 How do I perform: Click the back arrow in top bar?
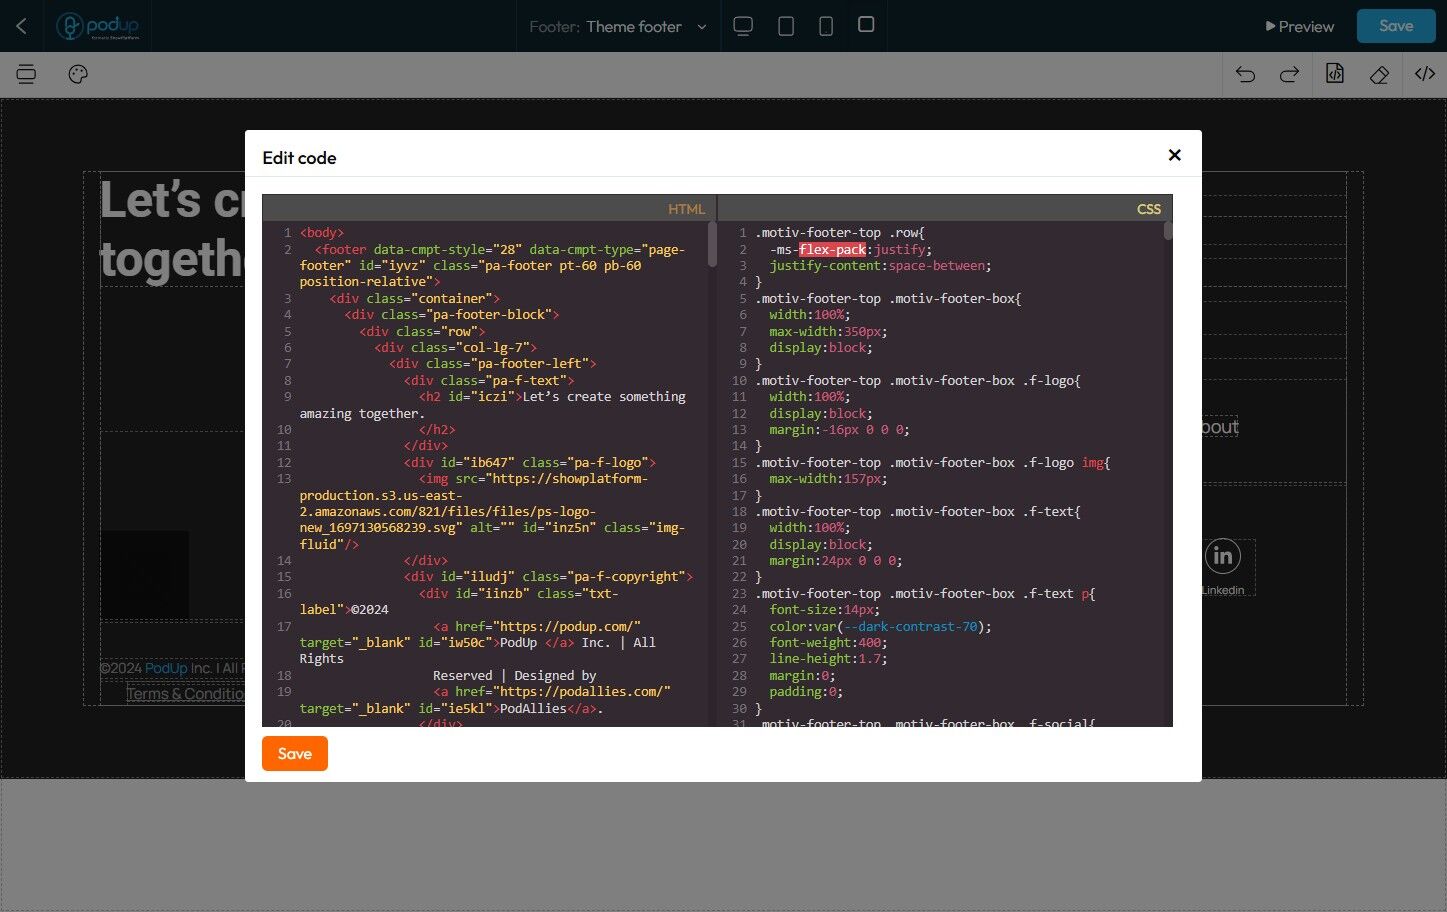pyautogui.click(x=21, y=26)
